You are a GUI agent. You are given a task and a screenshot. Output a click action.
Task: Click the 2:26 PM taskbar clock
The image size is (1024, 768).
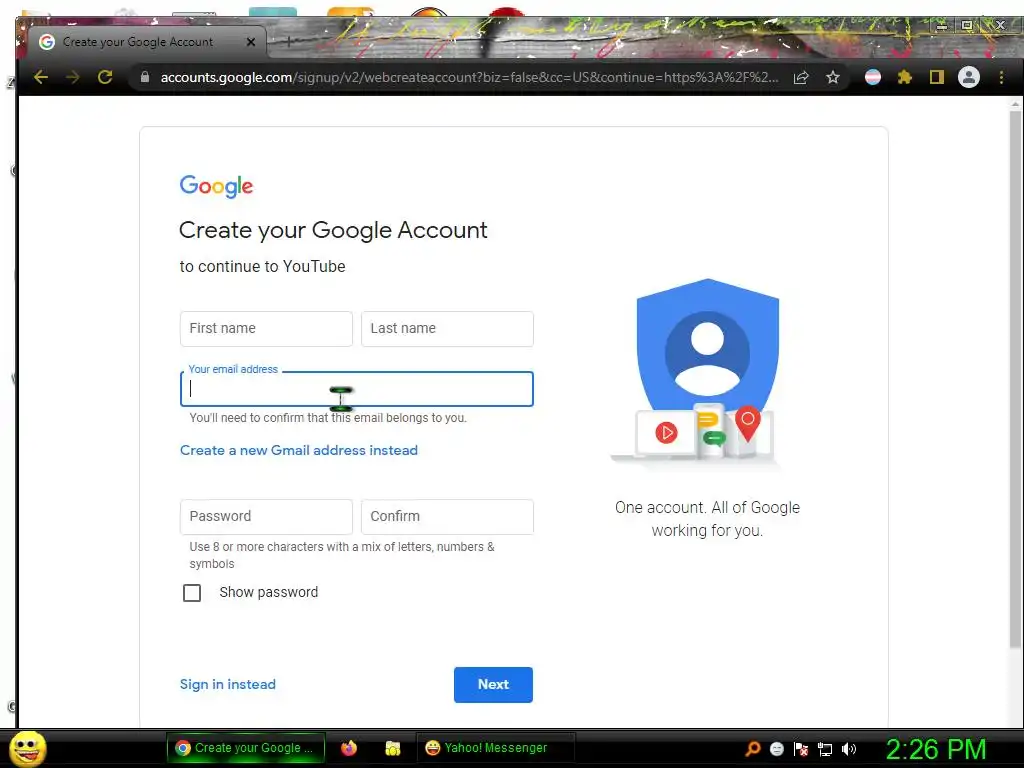click(x=935, y=749)
